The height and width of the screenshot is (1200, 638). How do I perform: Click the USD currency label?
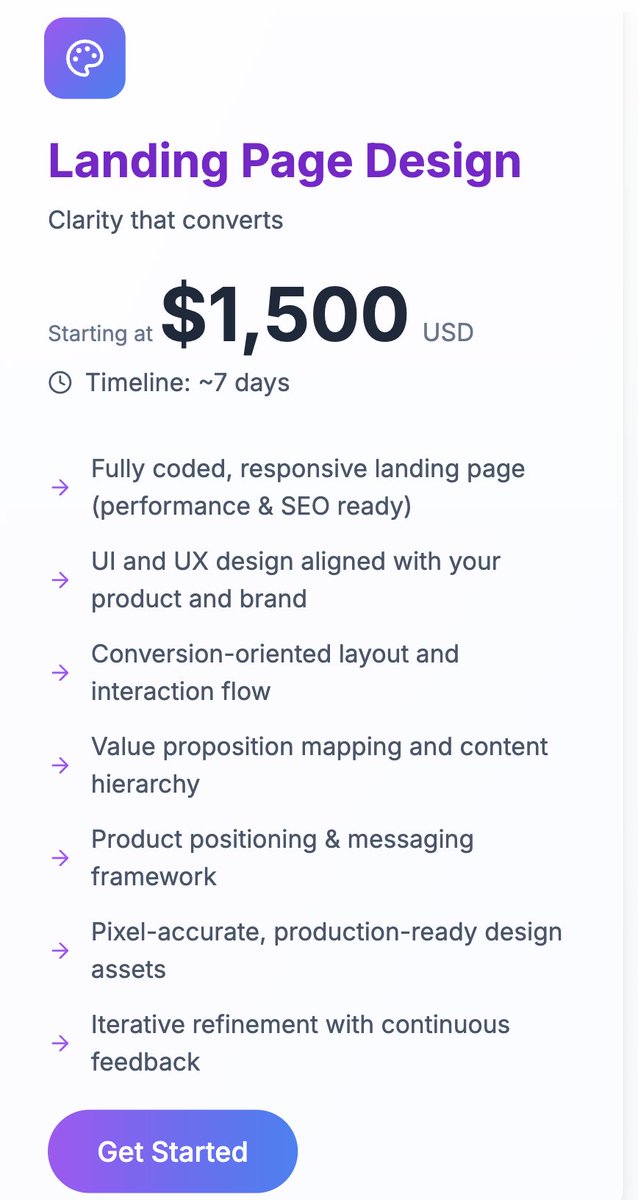tap(448, 332)
